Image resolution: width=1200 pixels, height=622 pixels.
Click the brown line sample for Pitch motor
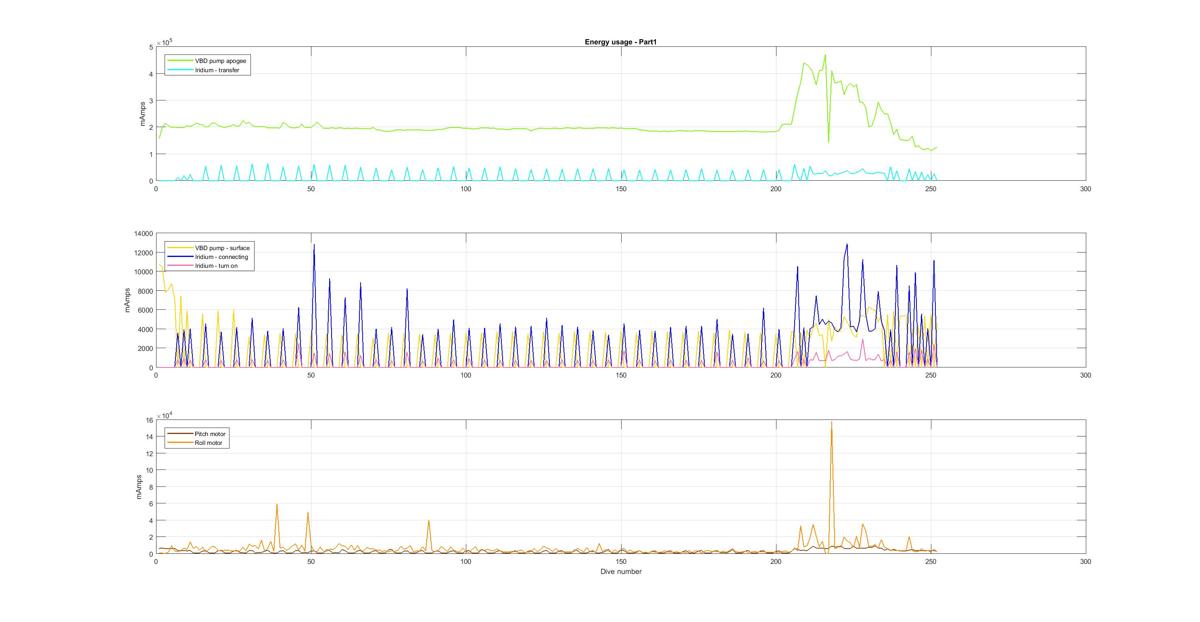[x=180, y=433]
